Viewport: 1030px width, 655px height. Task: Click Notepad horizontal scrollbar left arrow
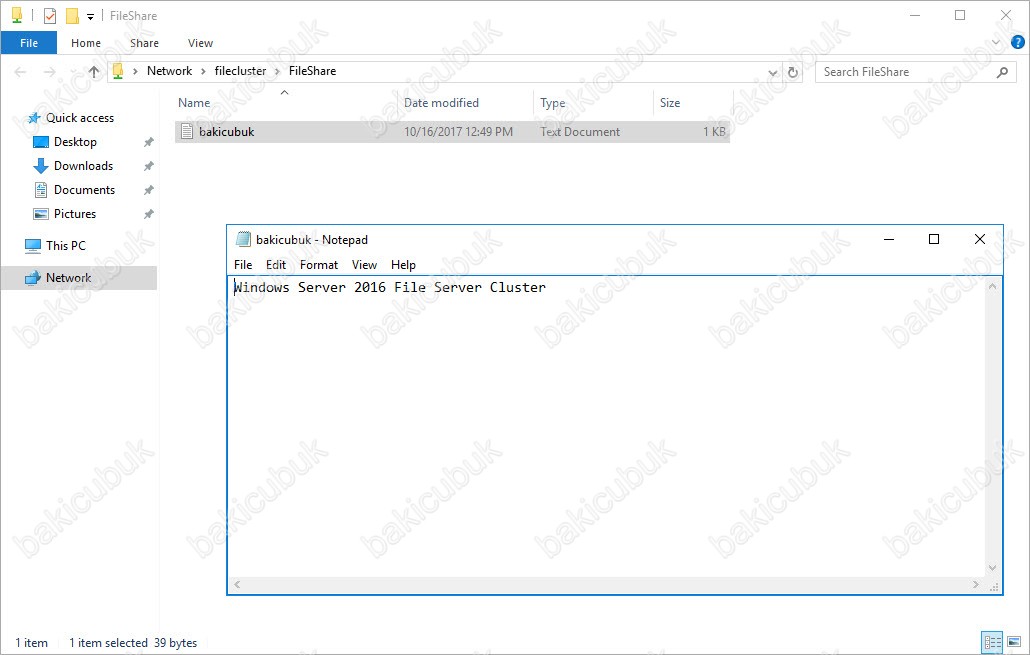[237, 585]
